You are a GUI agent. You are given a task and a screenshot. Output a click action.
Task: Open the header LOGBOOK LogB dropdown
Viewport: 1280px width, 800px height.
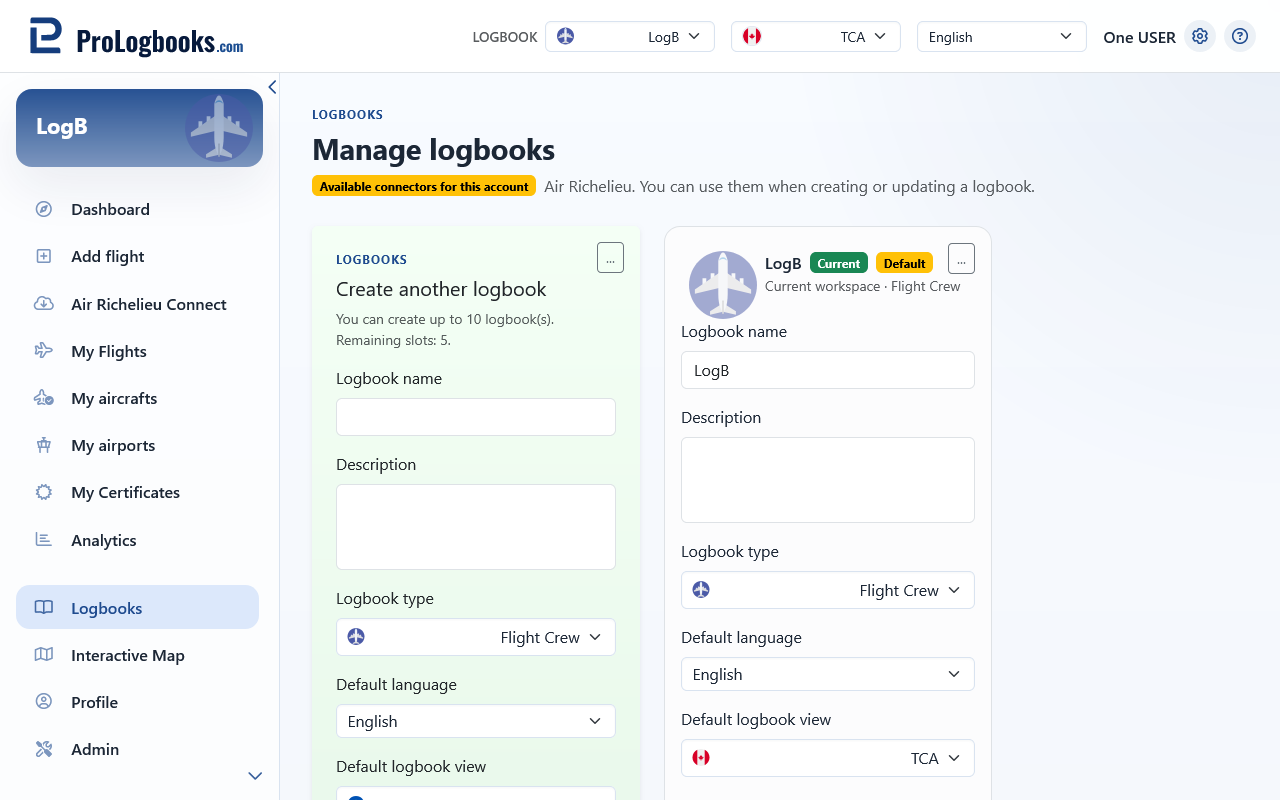coord(630,37)
